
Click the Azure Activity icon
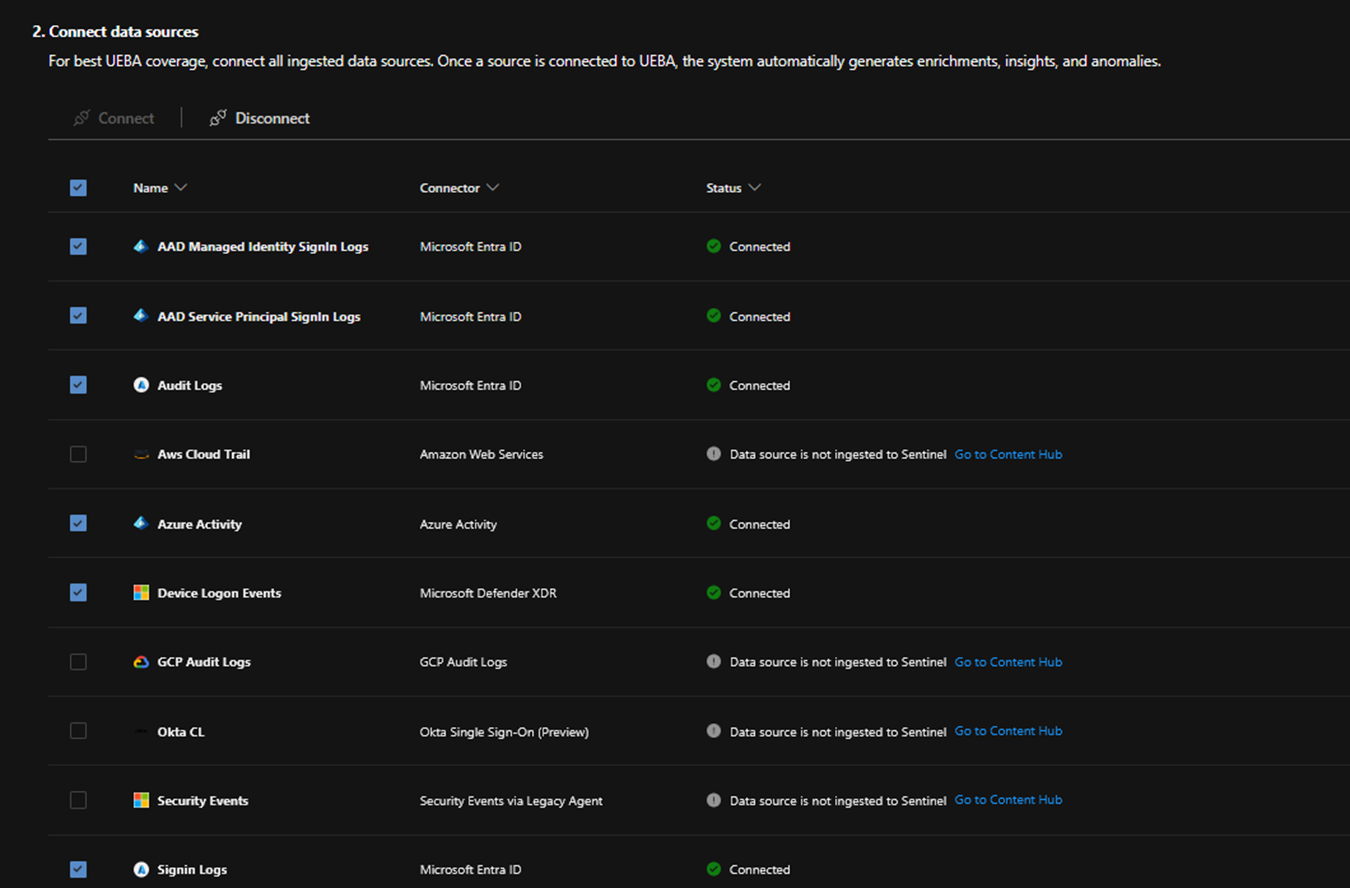click(x=141, y=524)
